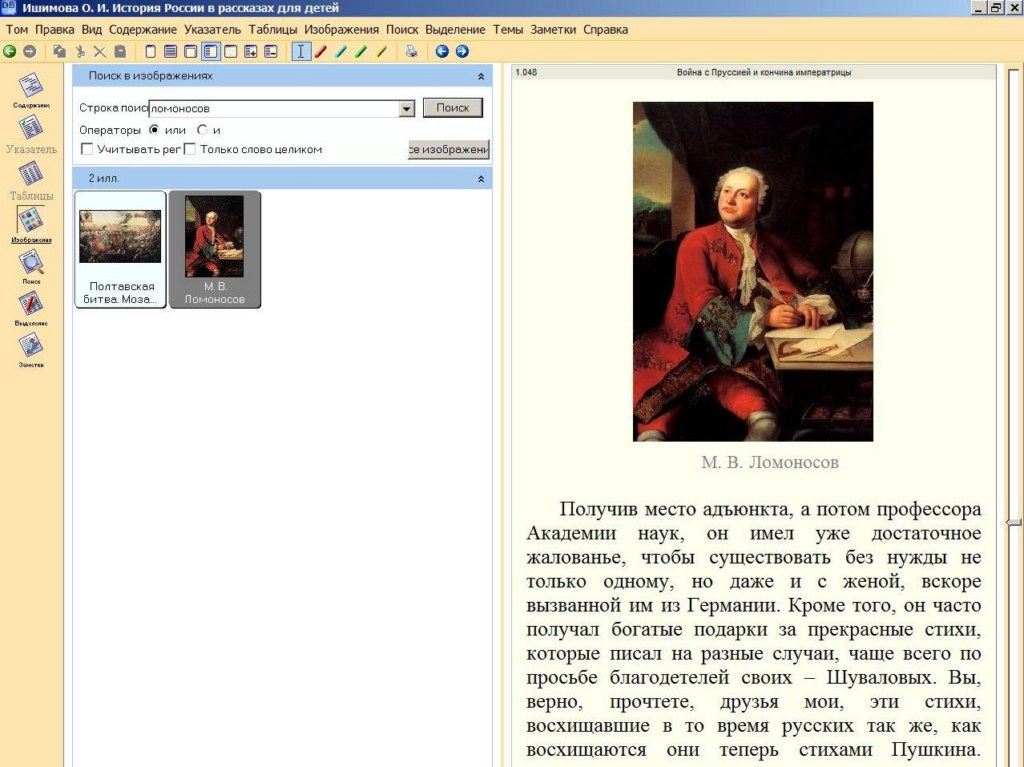
Task: Click the copy icon in toolbar
Action: (x=59, y=52)
